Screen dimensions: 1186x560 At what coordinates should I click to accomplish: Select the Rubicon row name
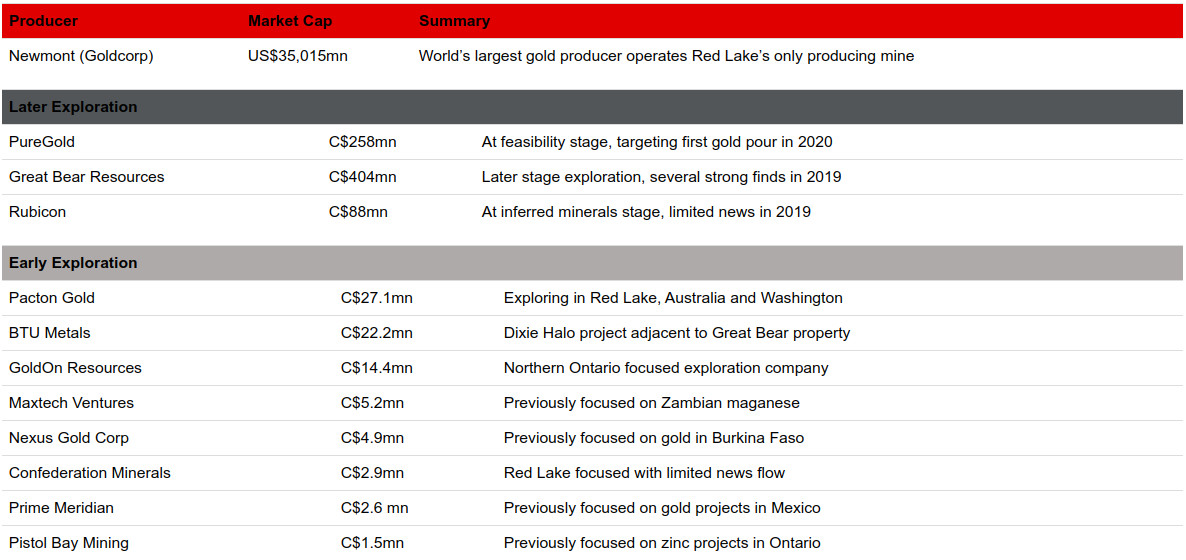37,212
